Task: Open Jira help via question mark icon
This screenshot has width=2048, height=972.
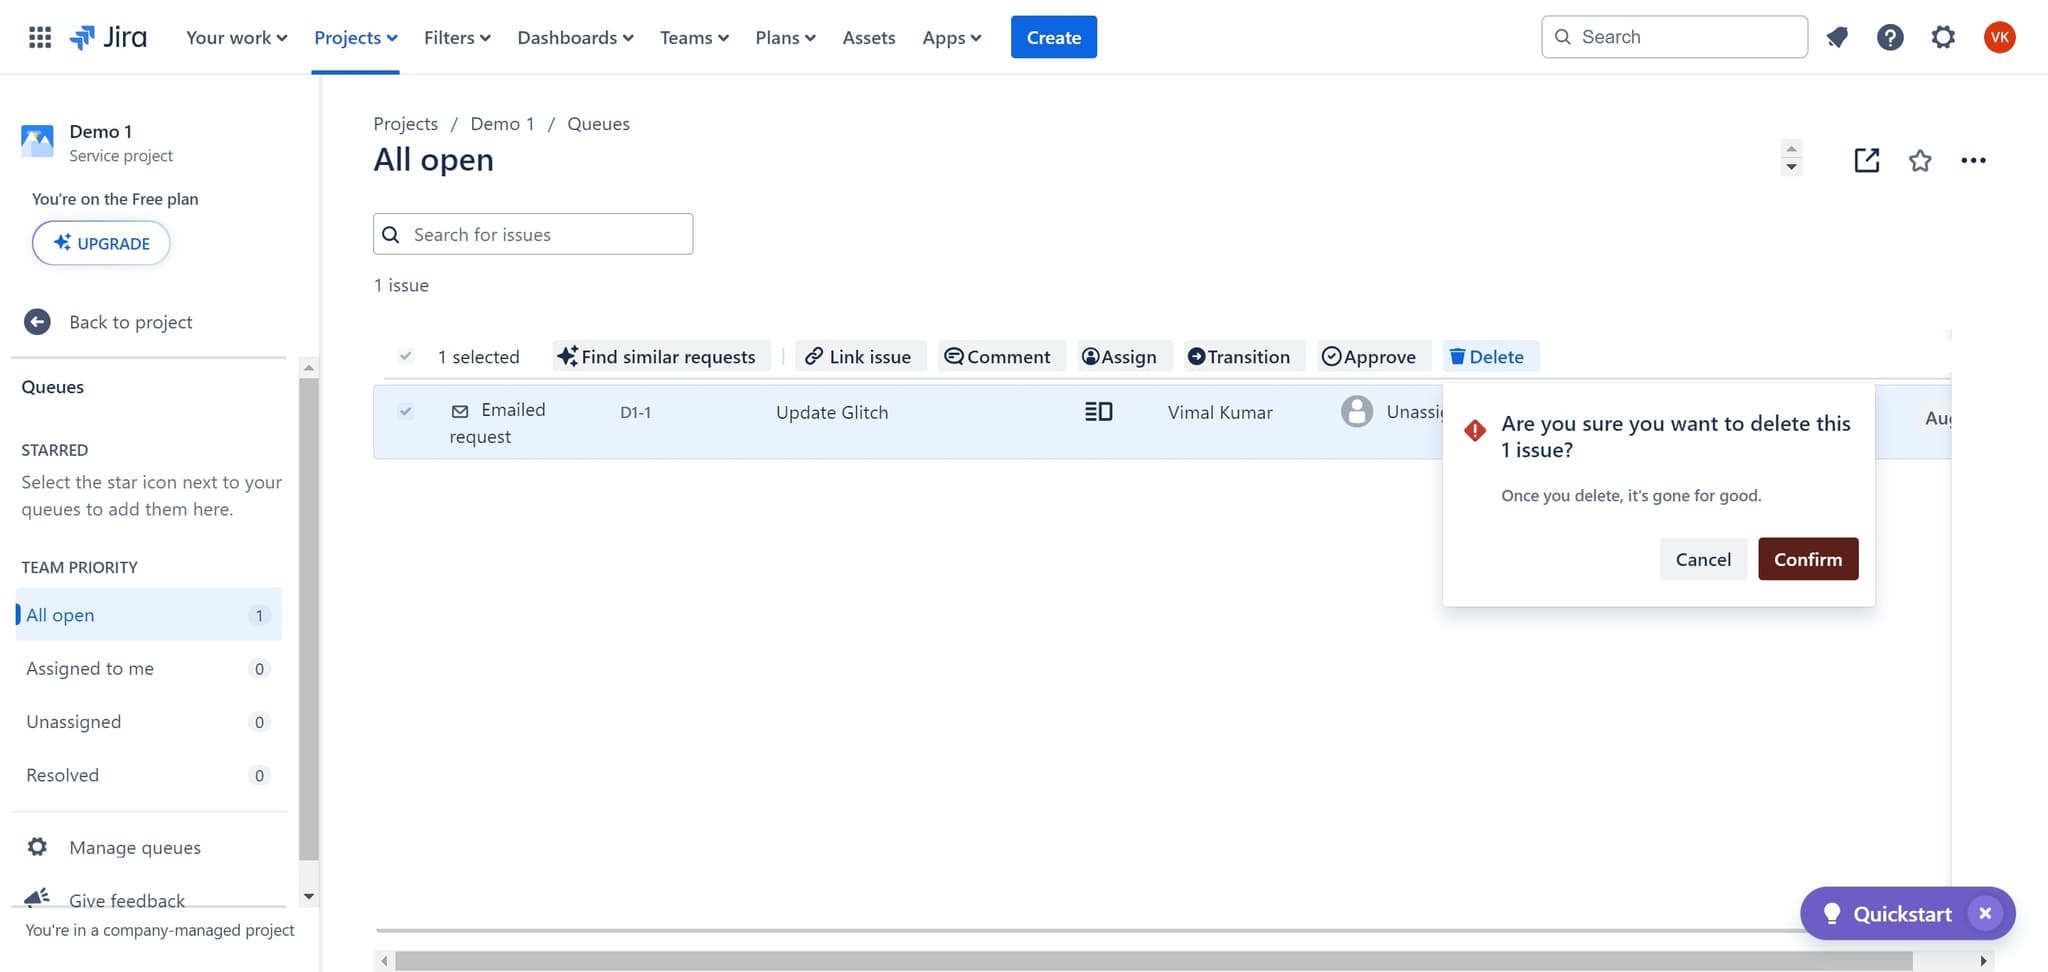Action: pyautogui.click(x=1890, y=37)
